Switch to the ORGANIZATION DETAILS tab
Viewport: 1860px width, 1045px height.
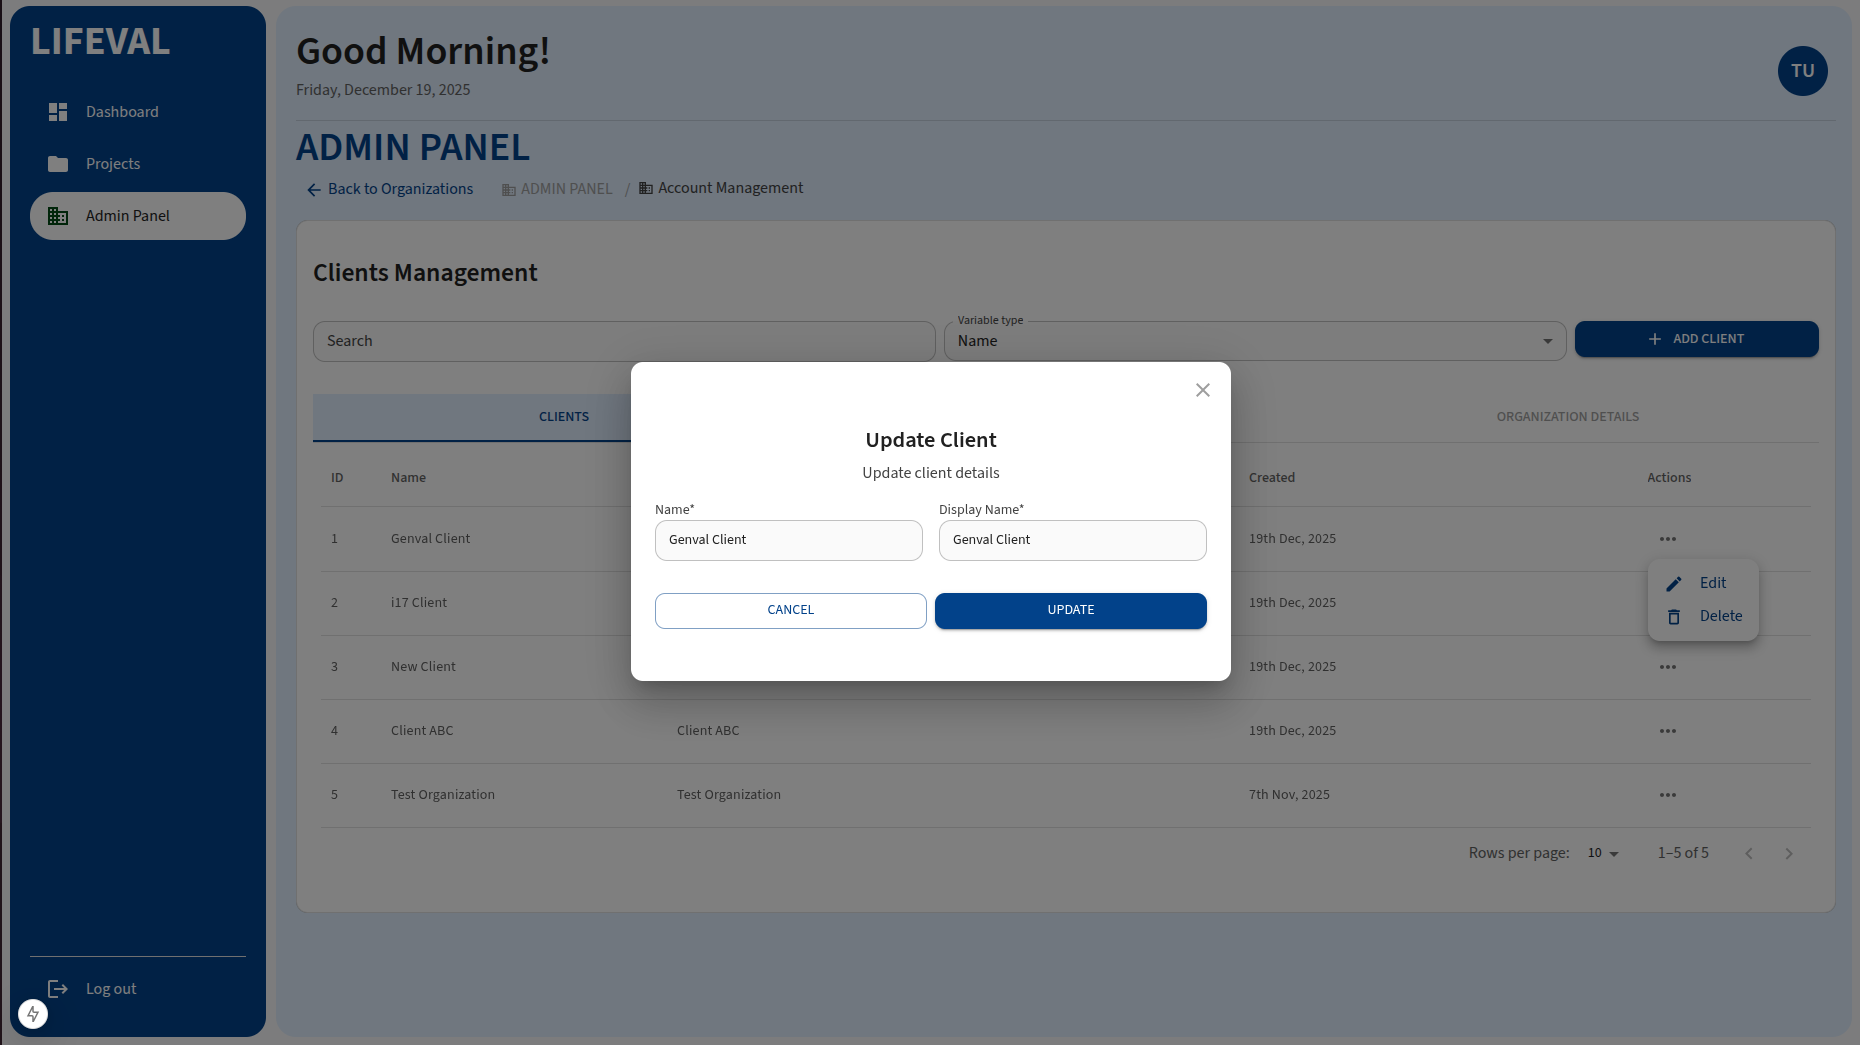click(x=1567, y=417)
